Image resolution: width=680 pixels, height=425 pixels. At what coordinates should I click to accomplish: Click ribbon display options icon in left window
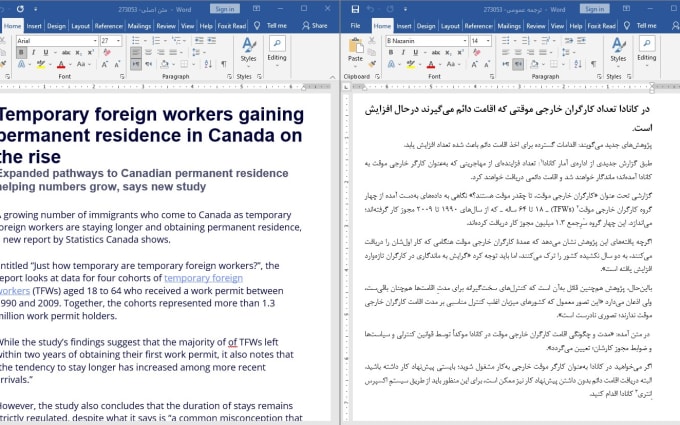(256, 9)
